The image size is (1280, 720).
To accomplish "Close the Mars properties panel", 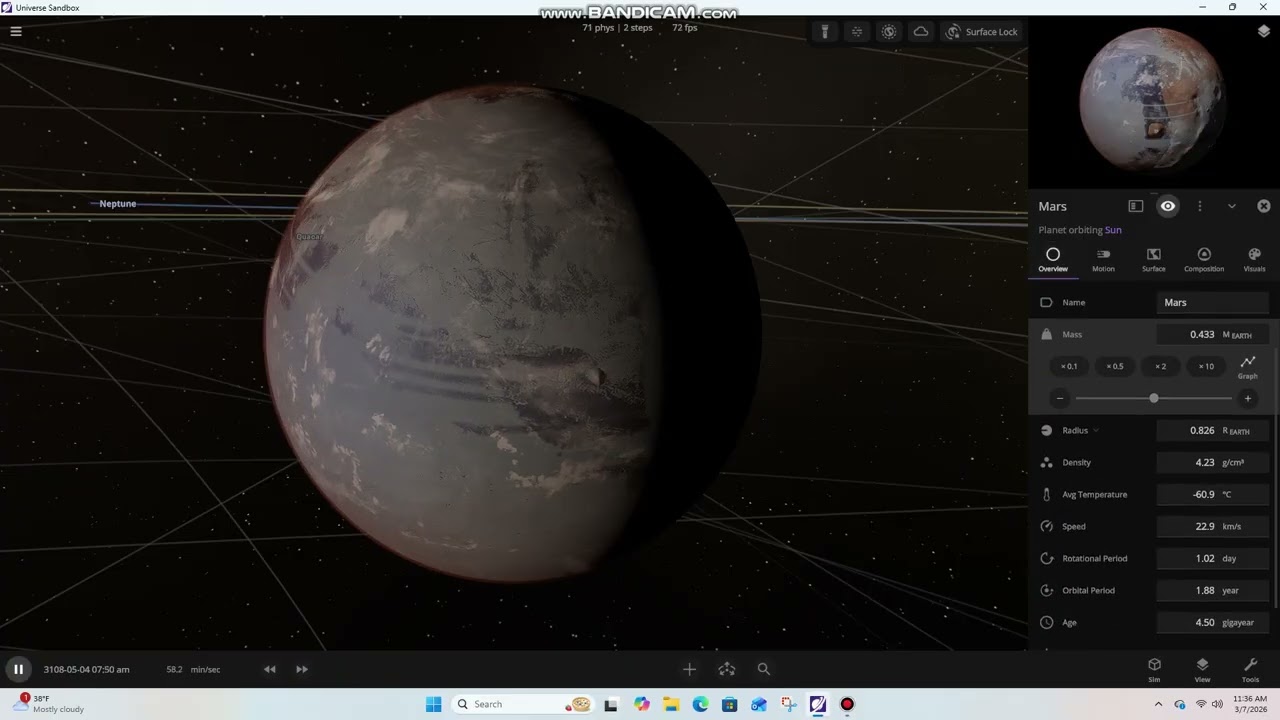I will (x=1264, y=206).
